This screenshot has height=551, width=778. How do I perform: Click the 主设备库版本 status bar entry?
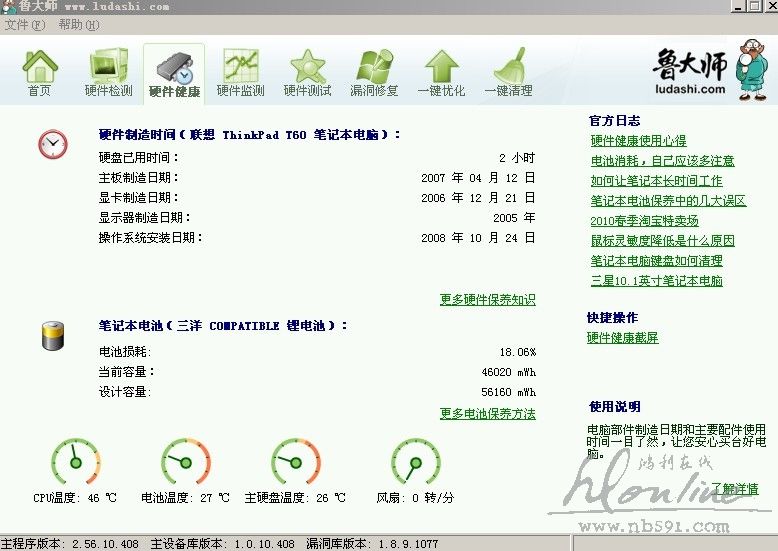[222, 544]
